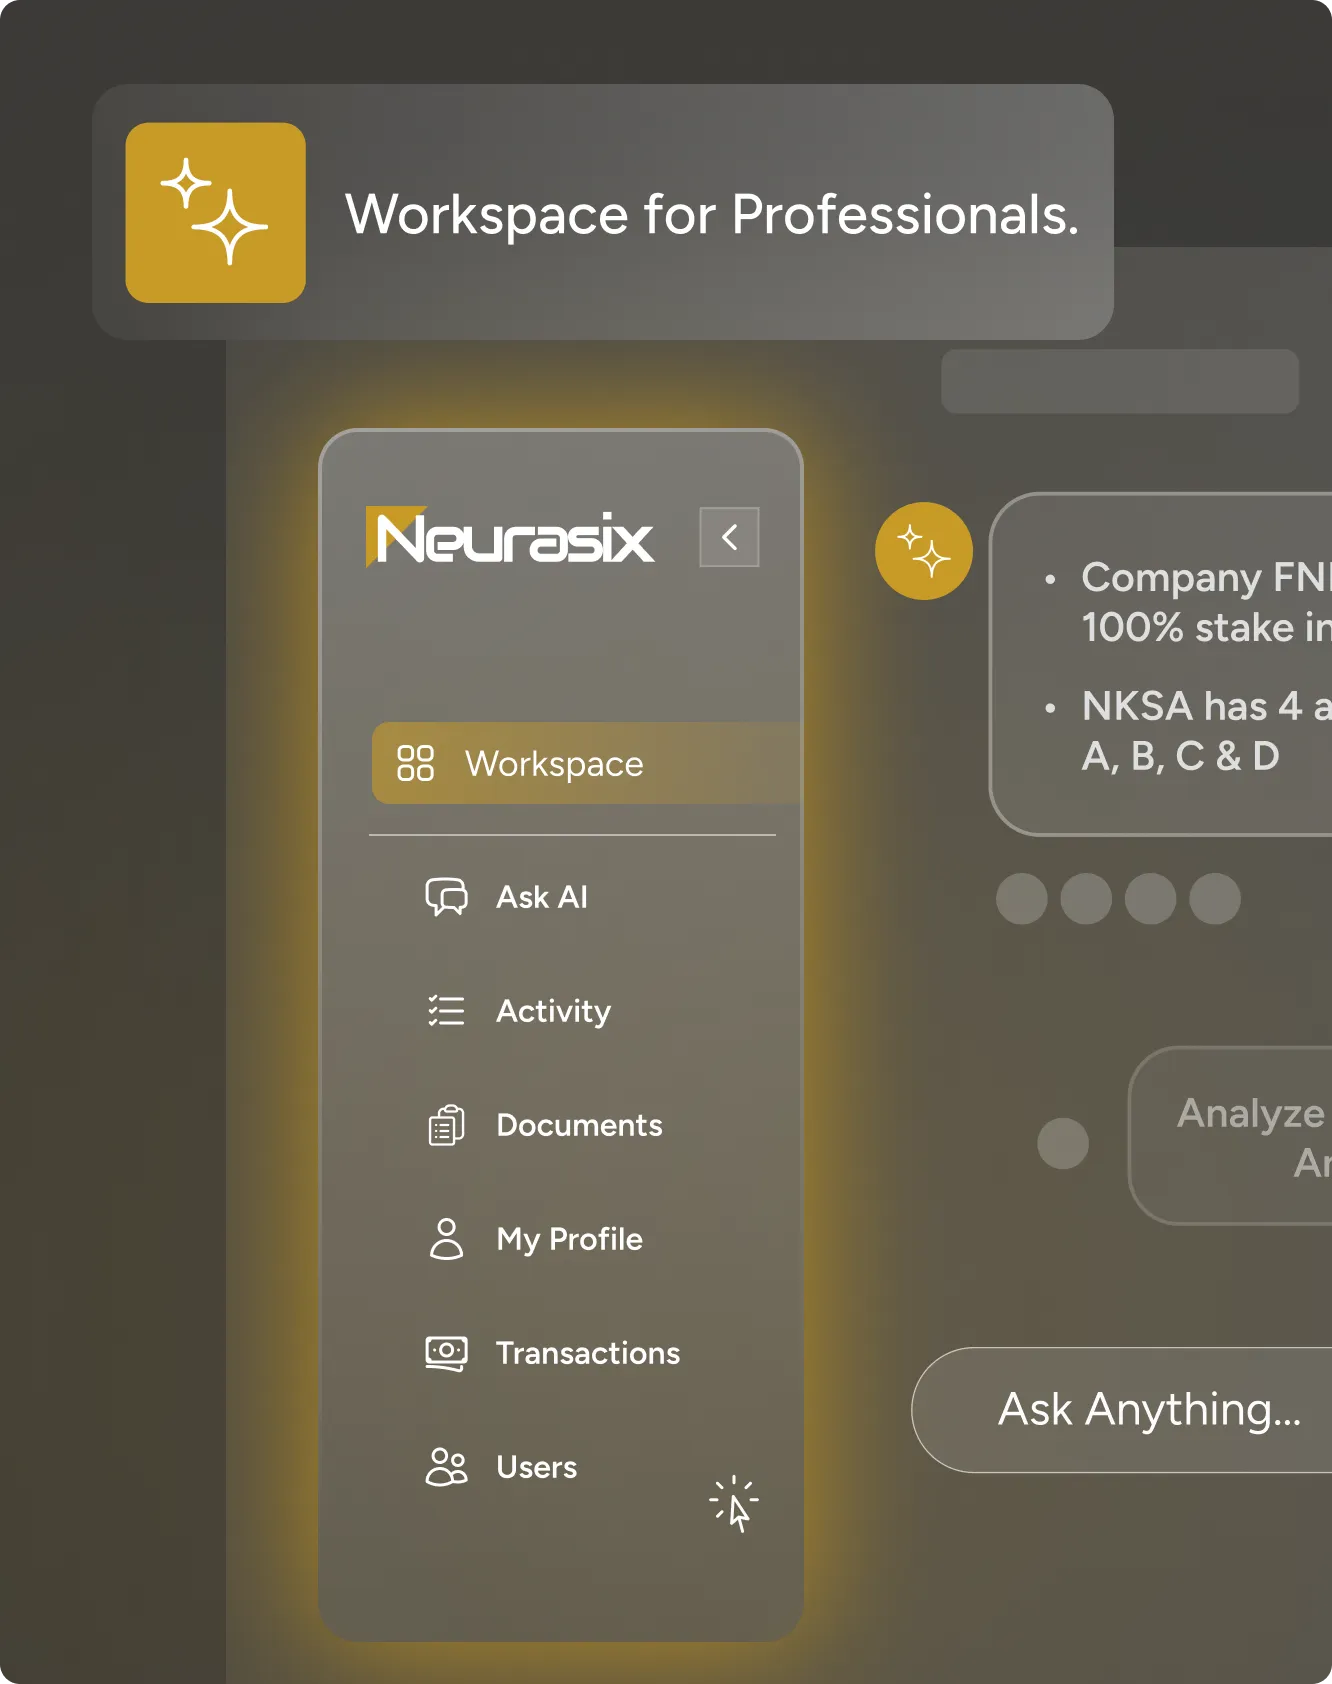This screenshot has height=1684, width=1332.
Task: Click the Ask AI chat bubble icon
Action: pos(446,897)
